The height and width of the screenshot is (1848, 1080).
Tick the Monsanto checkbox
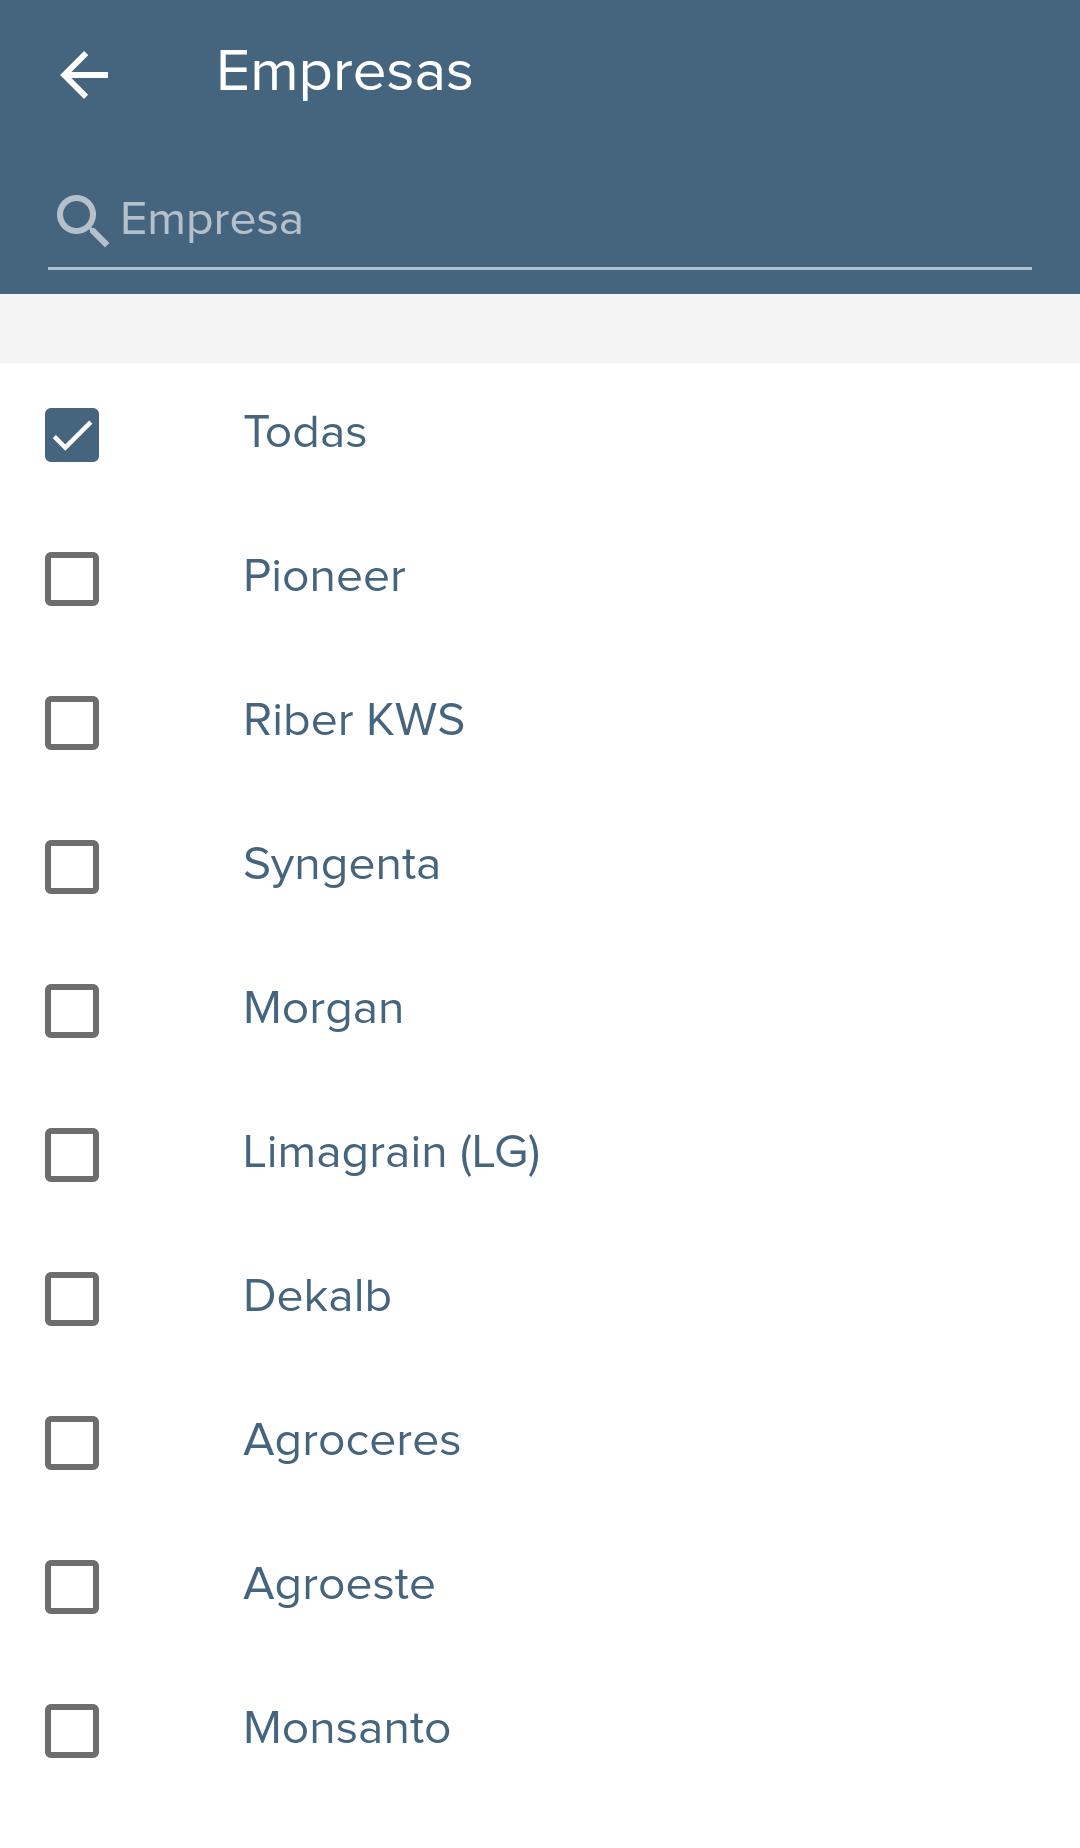[72, 1731]
